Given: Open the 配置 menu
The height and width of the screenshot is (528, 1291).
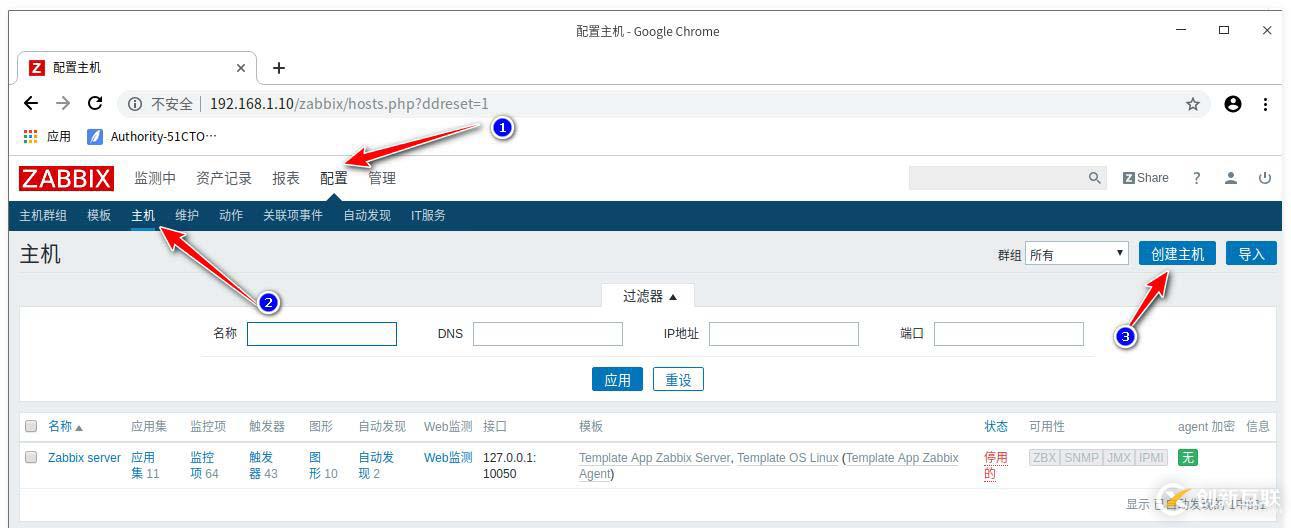Looking at the screenshot, I should [334, 178].
